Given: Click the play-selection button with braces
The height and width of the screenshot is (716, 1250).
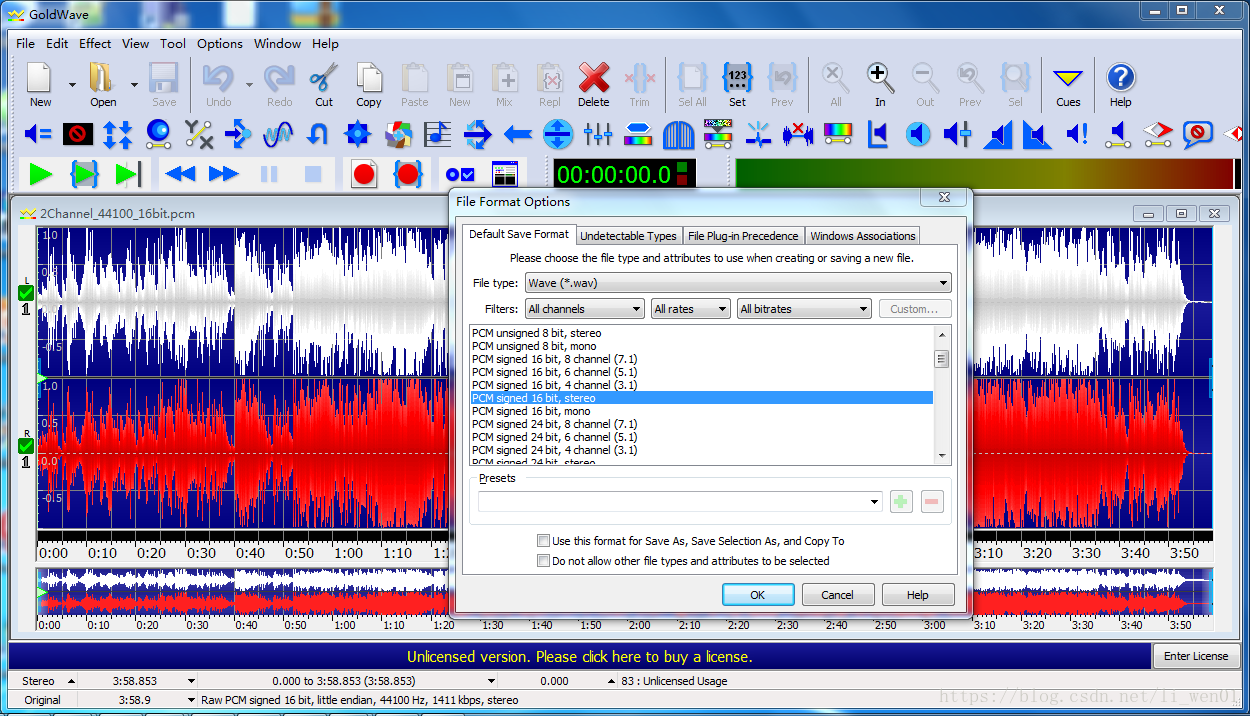Looking at the screenshot, I should tap(85, 174).
